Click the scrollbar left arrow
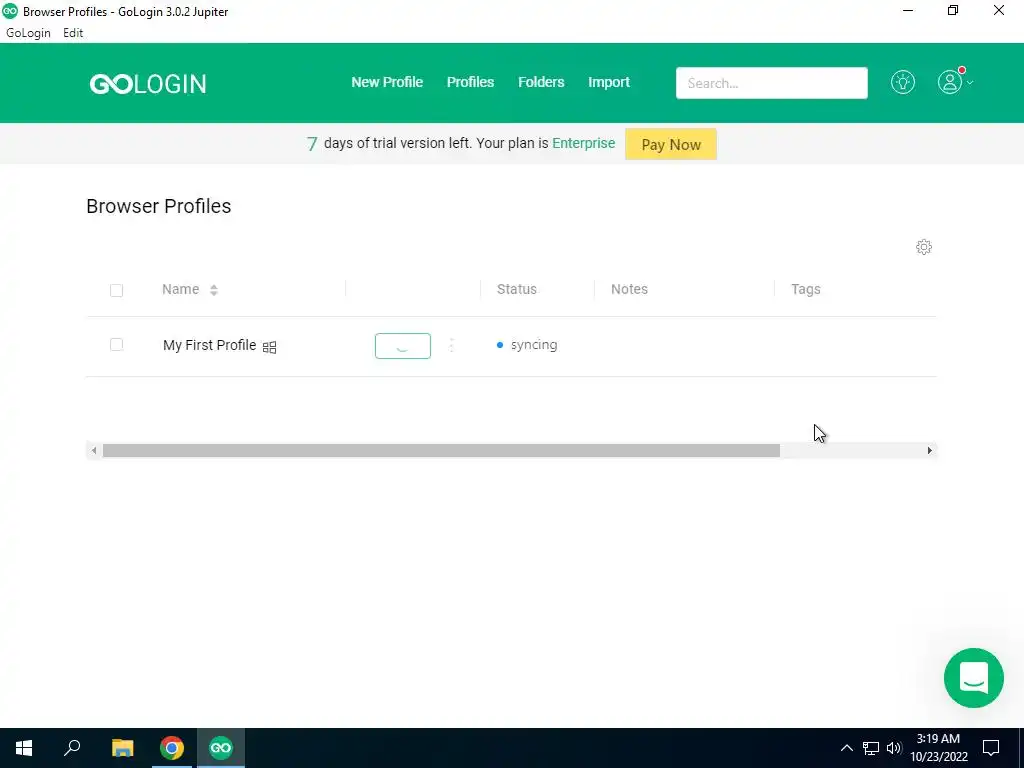The height and width of the screenshot is (768, 1024). click(94, 451)
